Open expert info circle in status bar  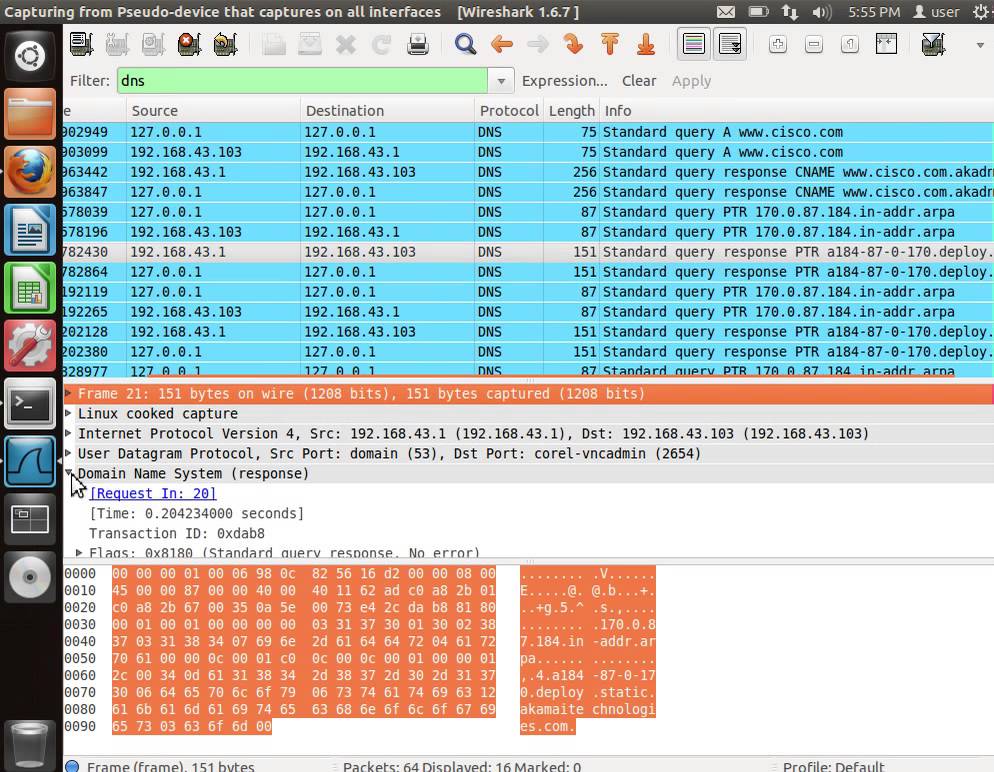pos(72,766)
